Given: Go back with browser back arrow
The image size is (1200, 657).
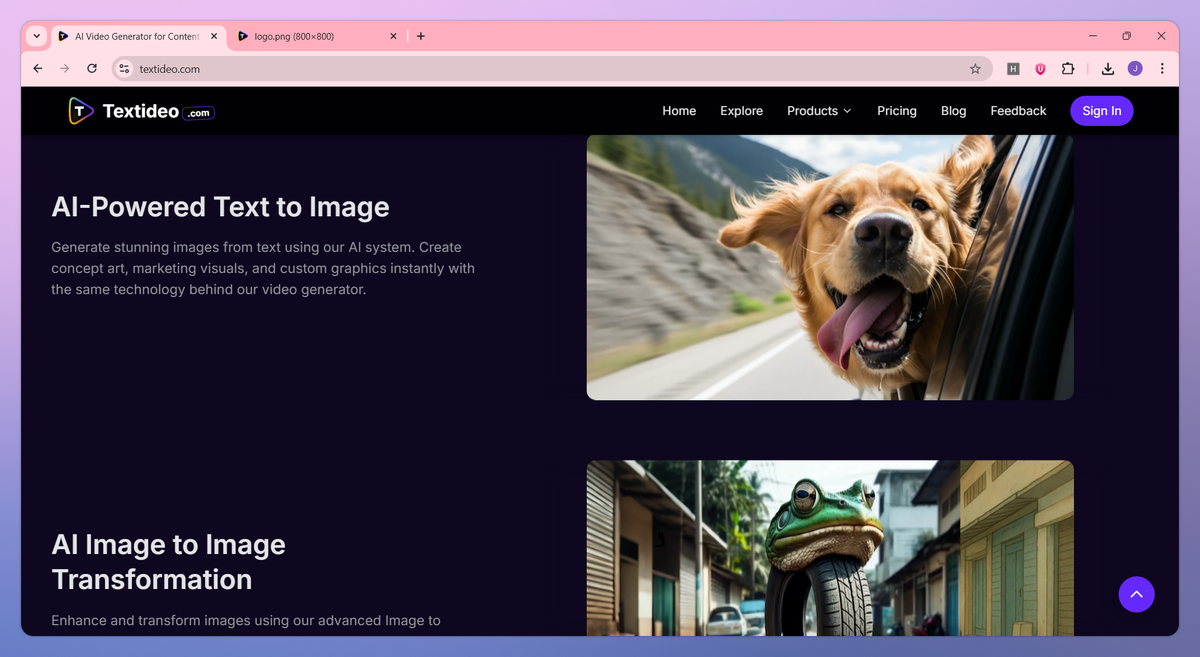Looking at the screenshot, I should (38, 69).
